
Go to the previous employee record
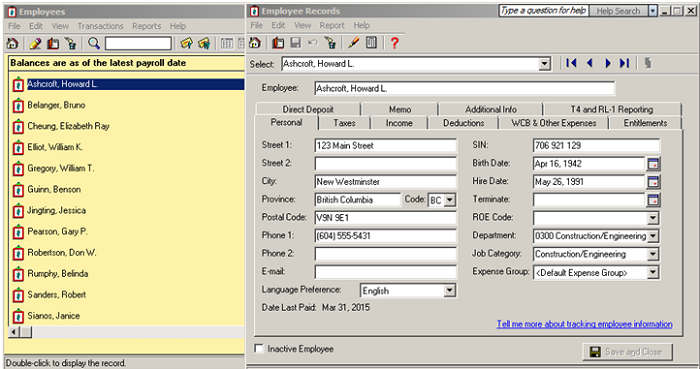pos(589,63)
